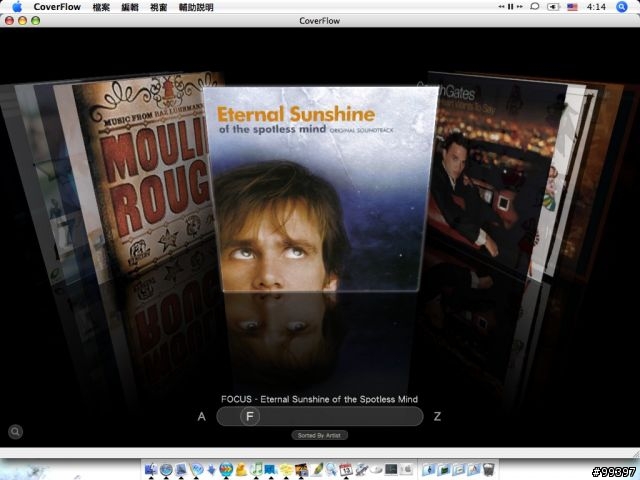Click the FOCUS - Eternal Sunshine title text
The image size is (640, 480).
coord(319,399)
